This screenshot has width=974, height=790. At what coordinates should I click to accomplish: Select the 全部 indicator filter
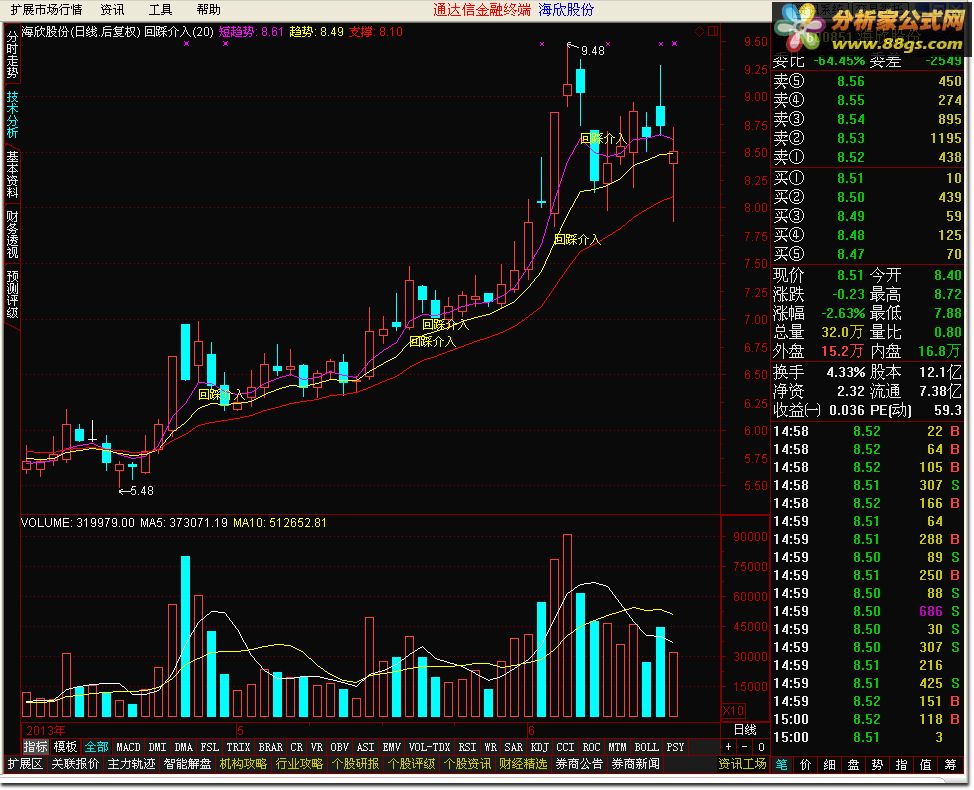[x=96, y=747]
